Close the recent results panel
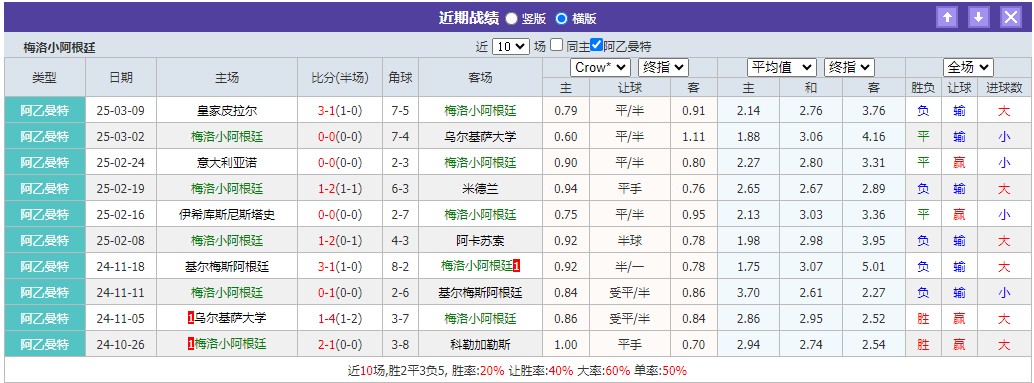 click(x=1011, y=17)
